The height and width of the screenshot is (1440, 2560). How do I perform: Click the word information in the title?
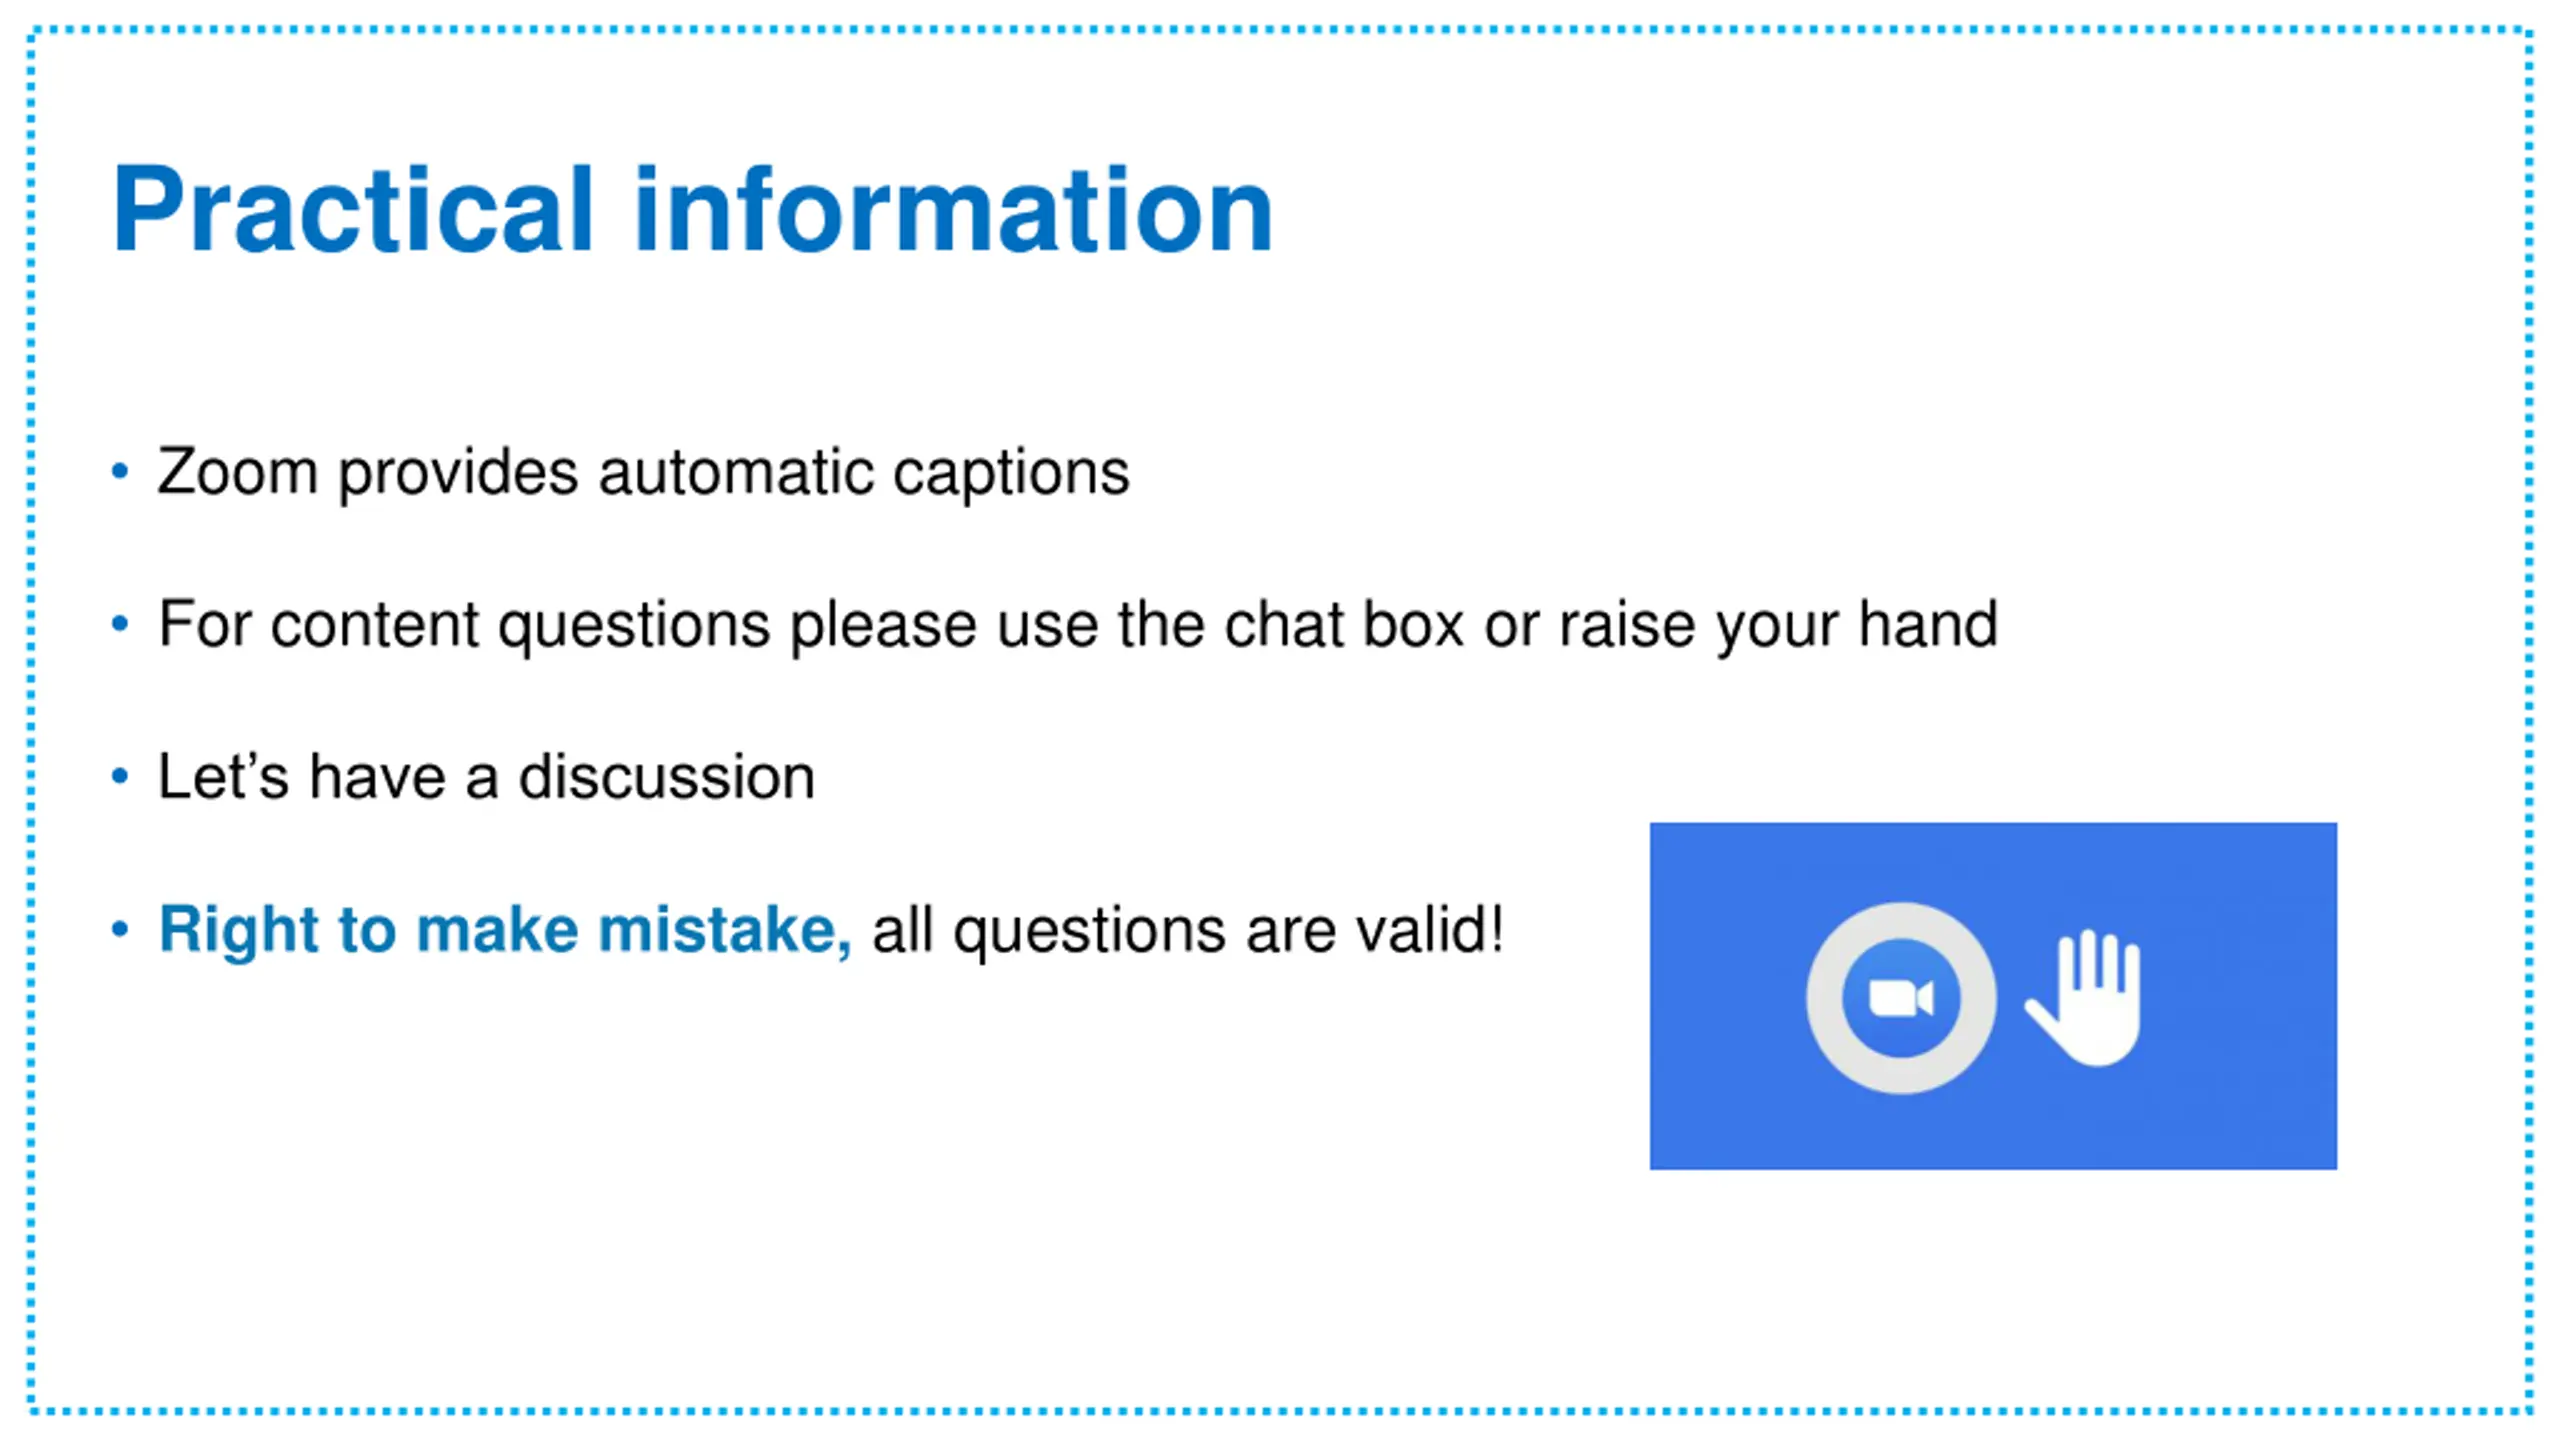[954, 209]
